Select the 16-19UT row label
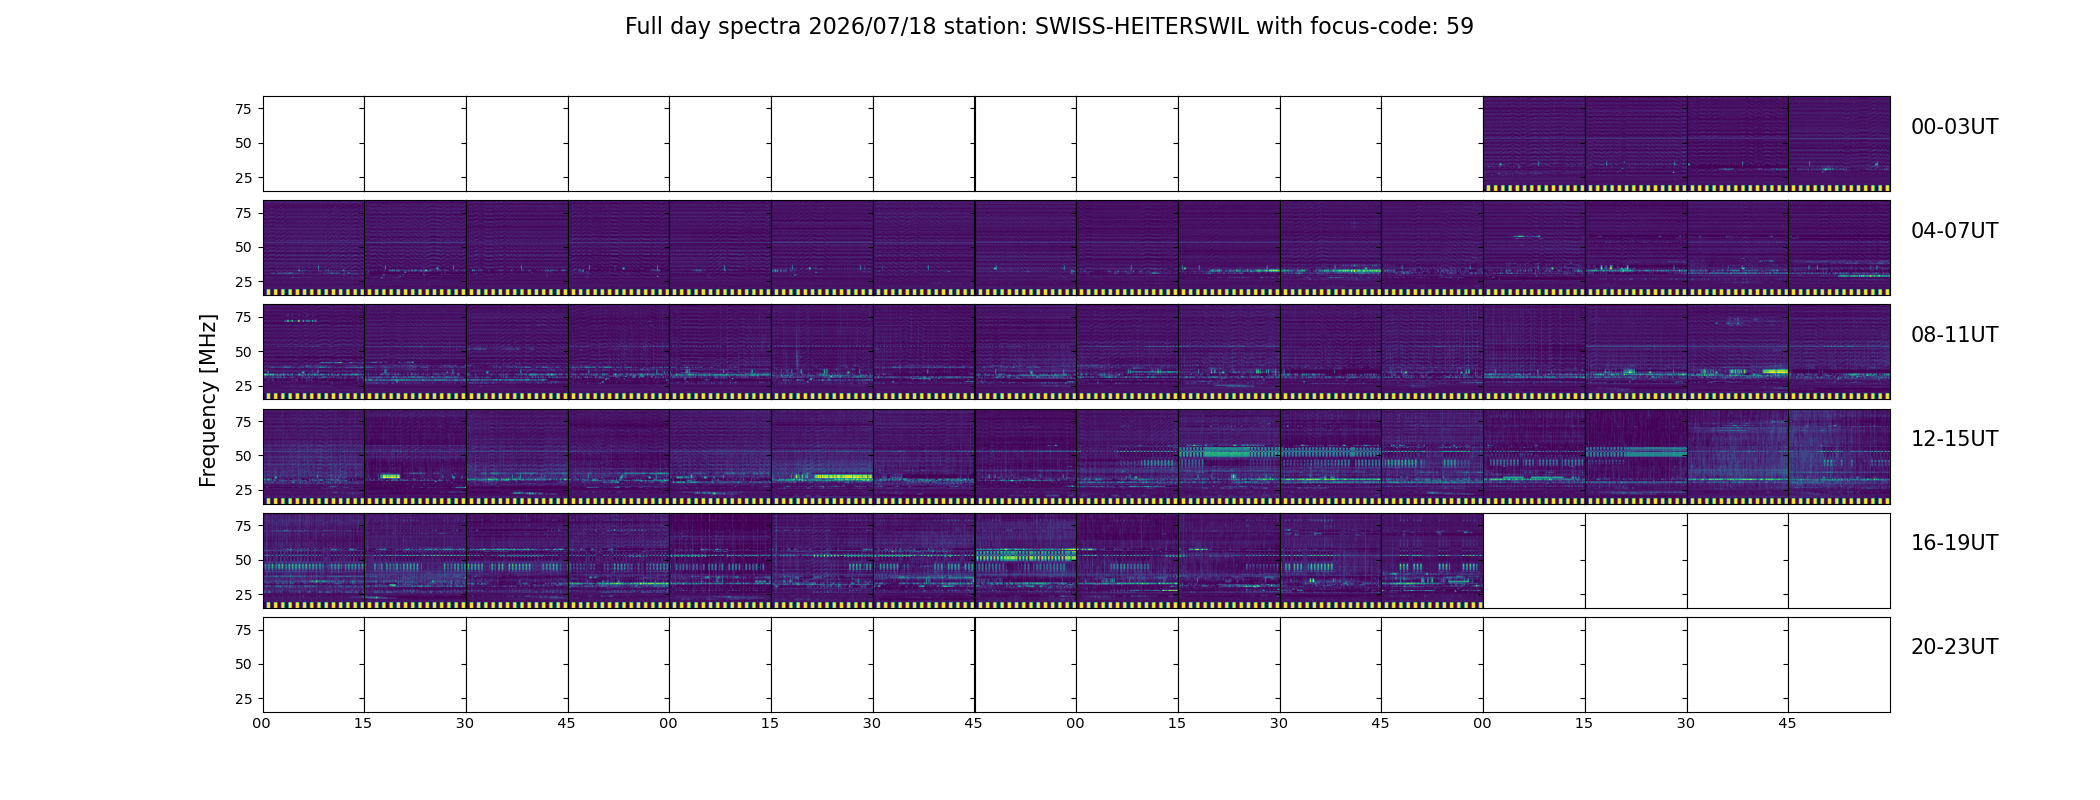 (x=1954, y=543)
